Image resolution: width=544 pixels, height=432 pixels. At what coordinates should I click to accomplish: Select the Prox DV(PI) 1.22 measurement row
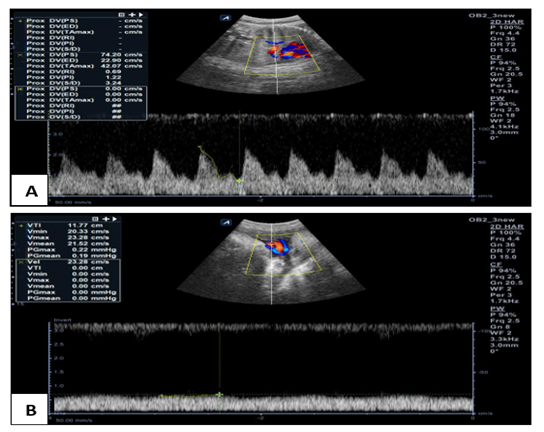coord(81,77)
